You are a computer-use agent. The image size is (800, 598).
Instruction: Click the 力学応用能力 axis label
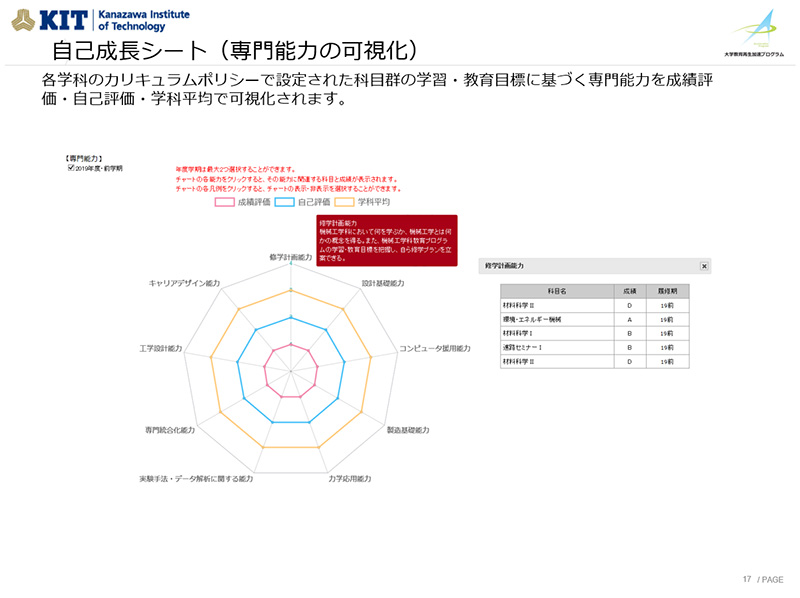pos(349,479)
